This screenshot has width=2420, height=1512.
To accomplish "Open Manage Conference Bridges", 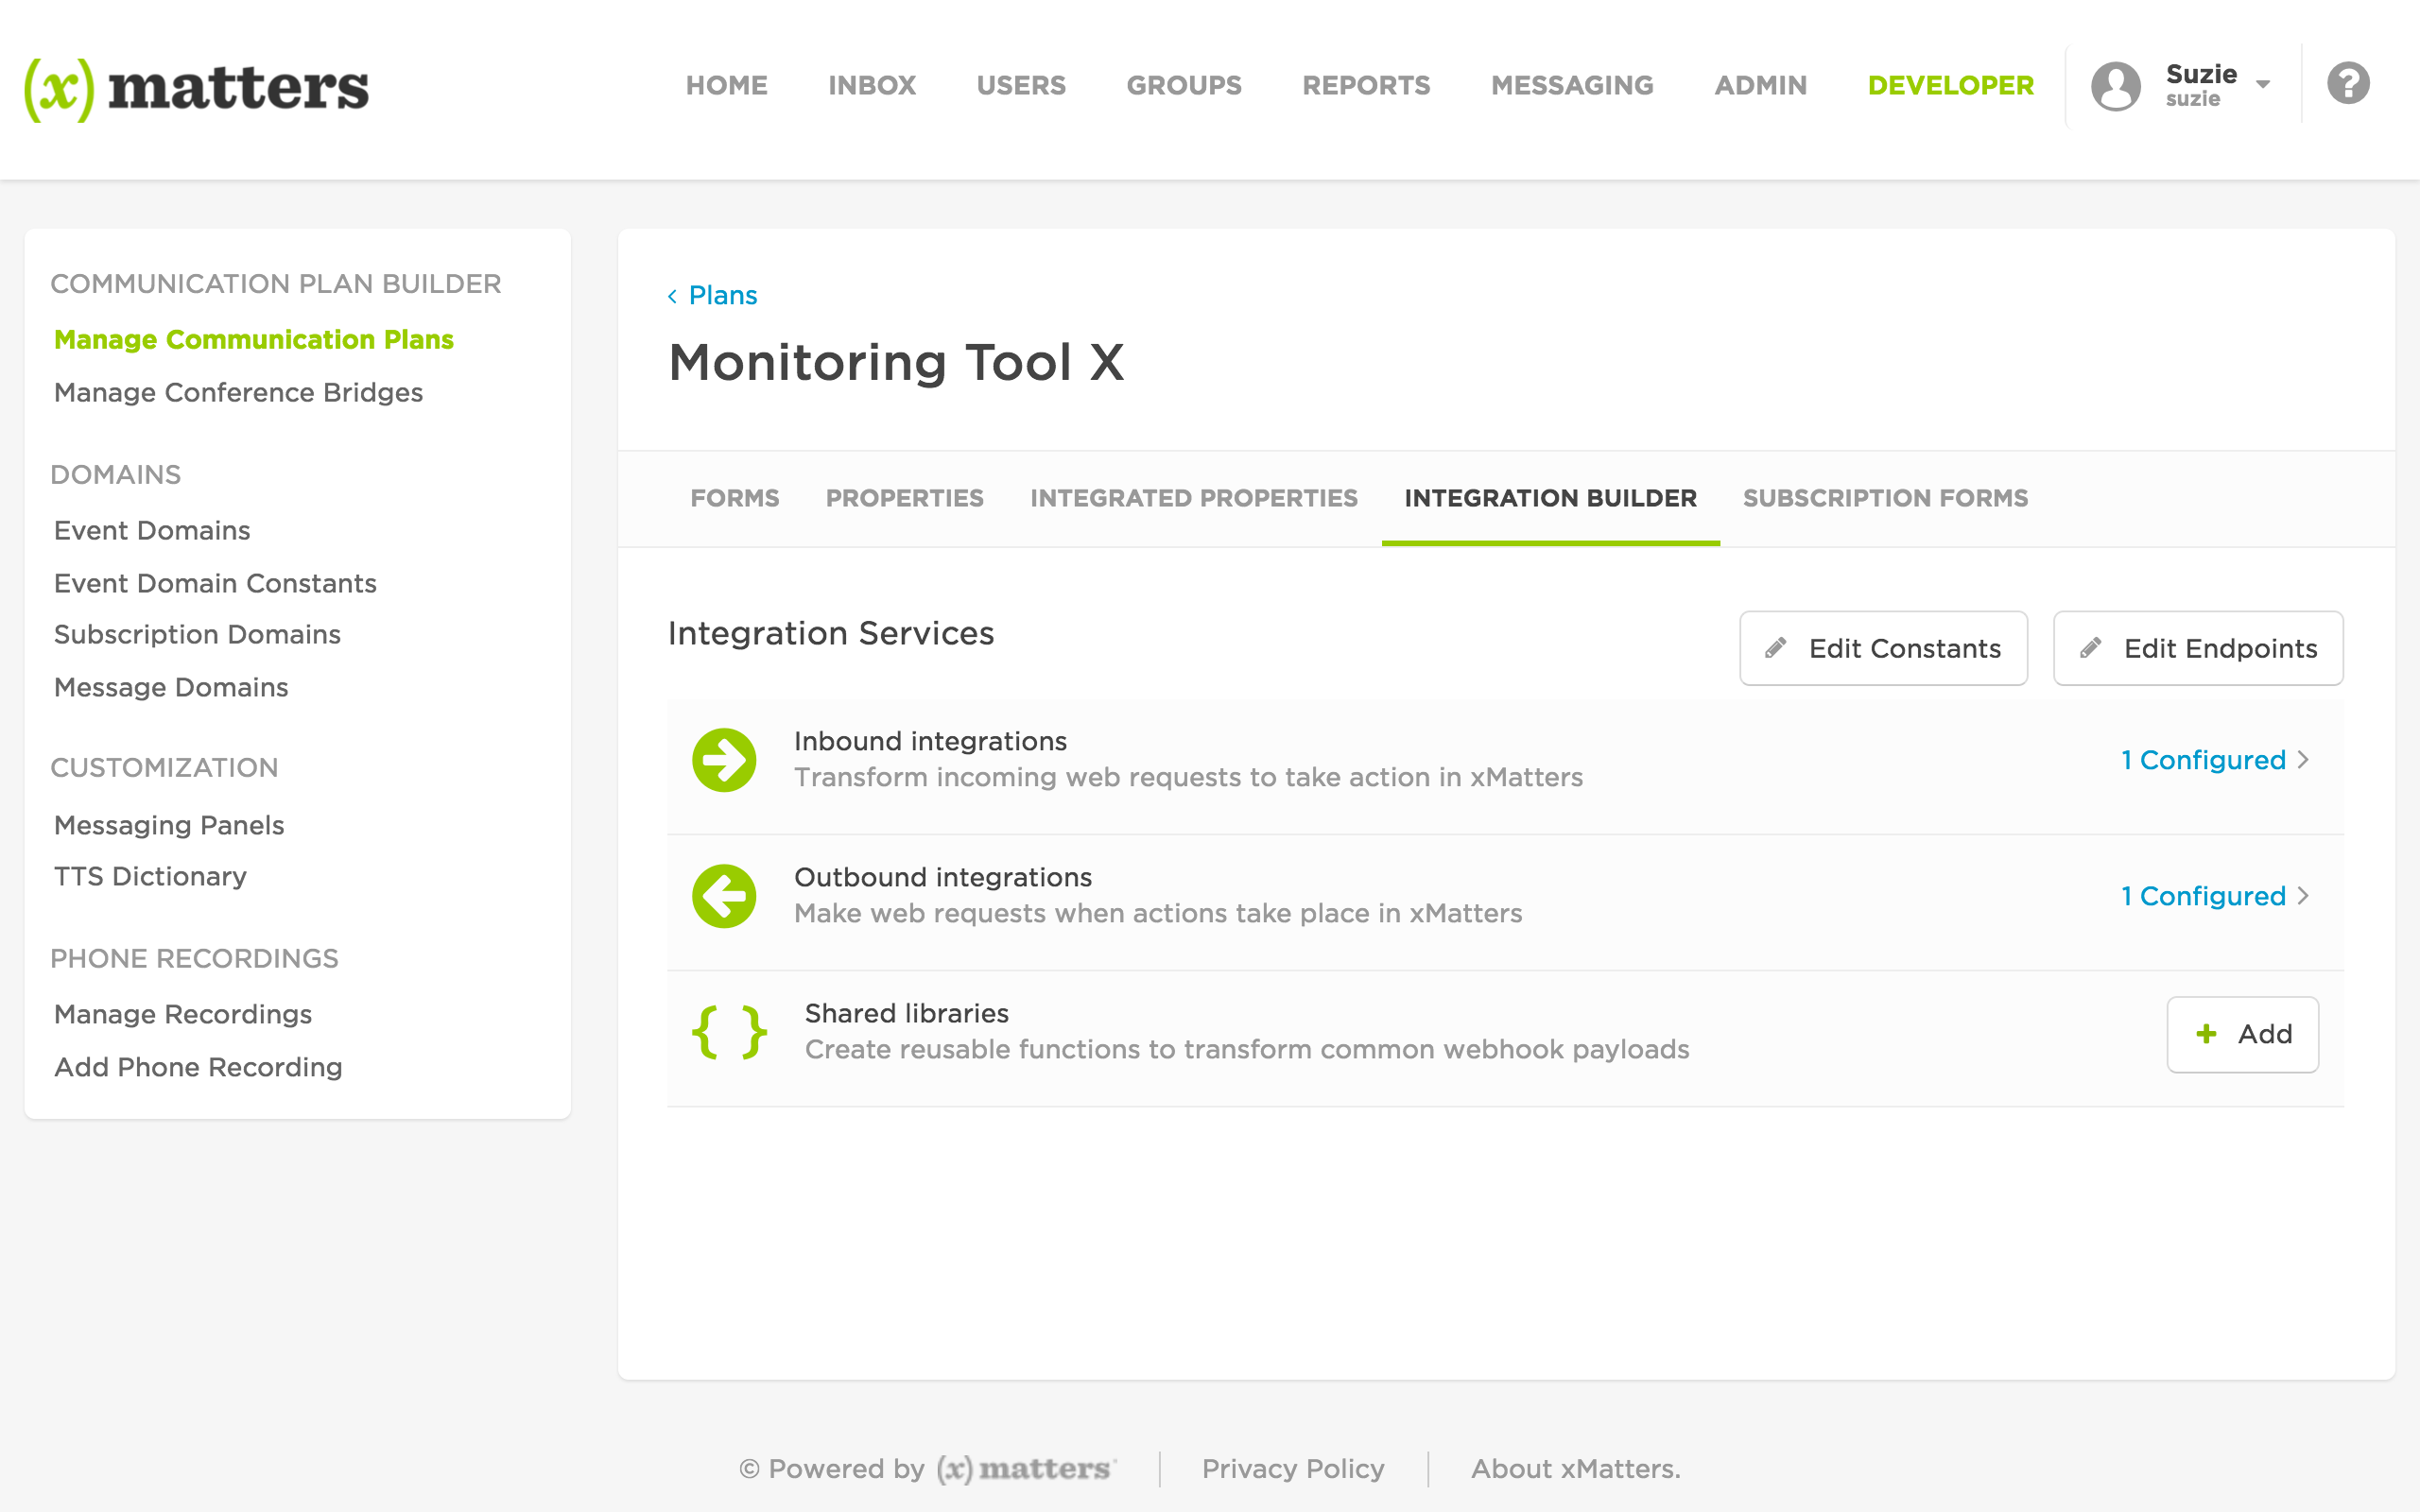I will coord(238,393).
